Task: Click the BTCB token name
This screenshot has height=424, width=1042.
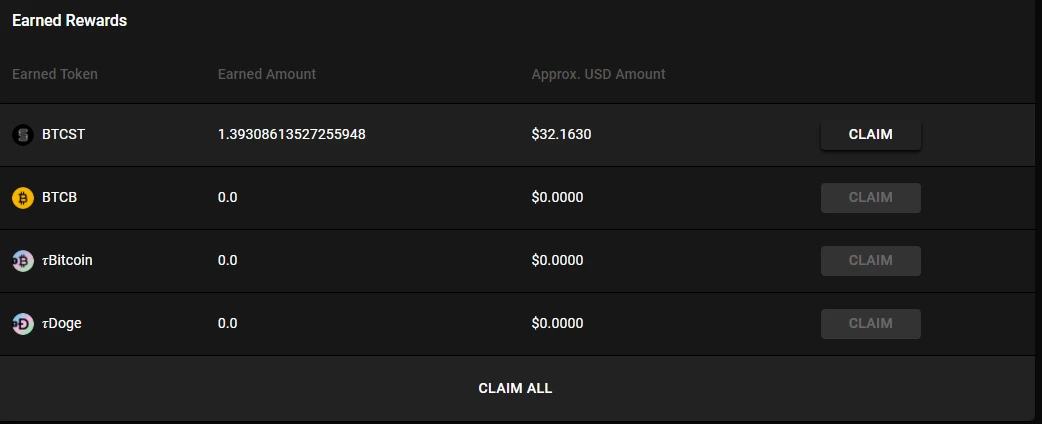Action: click(60, 197)
